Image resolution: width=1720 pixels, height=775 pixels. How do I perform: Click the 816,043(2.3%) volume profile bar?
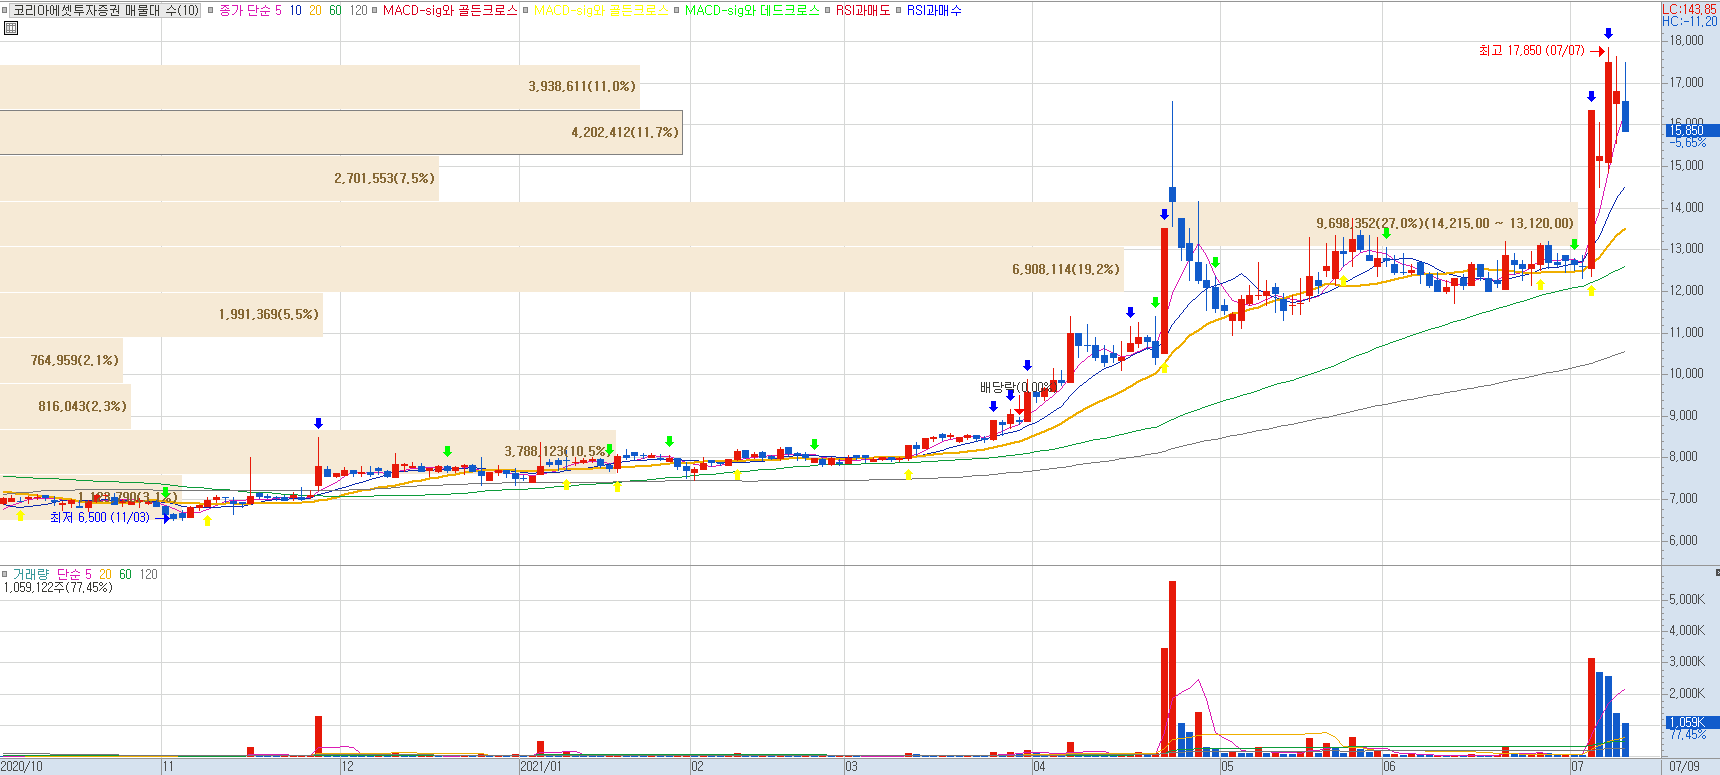pyautogui.click(x=65, y=406)
